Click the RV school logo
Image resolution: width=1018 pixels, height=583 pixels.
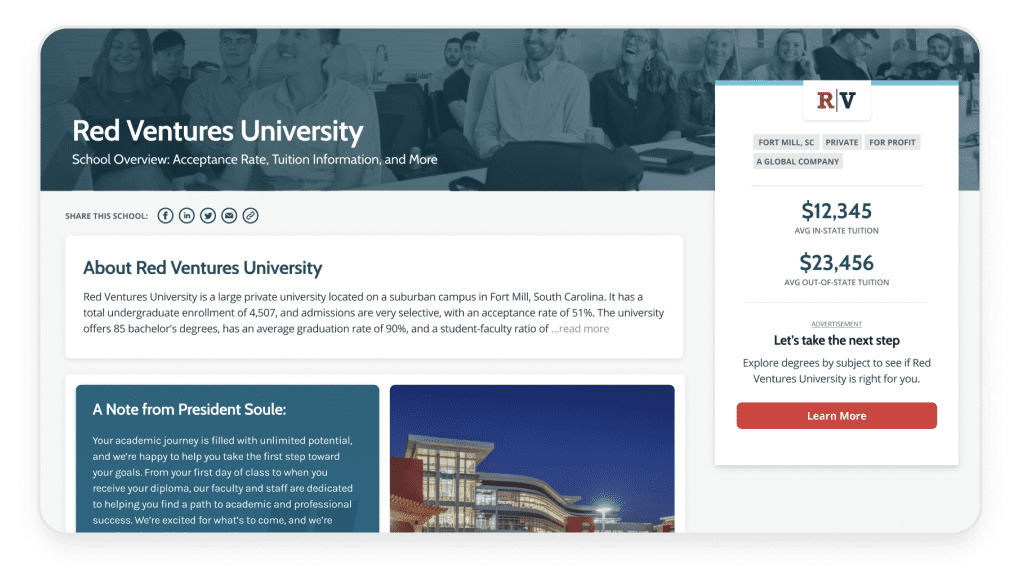click(x=836, y=101)
